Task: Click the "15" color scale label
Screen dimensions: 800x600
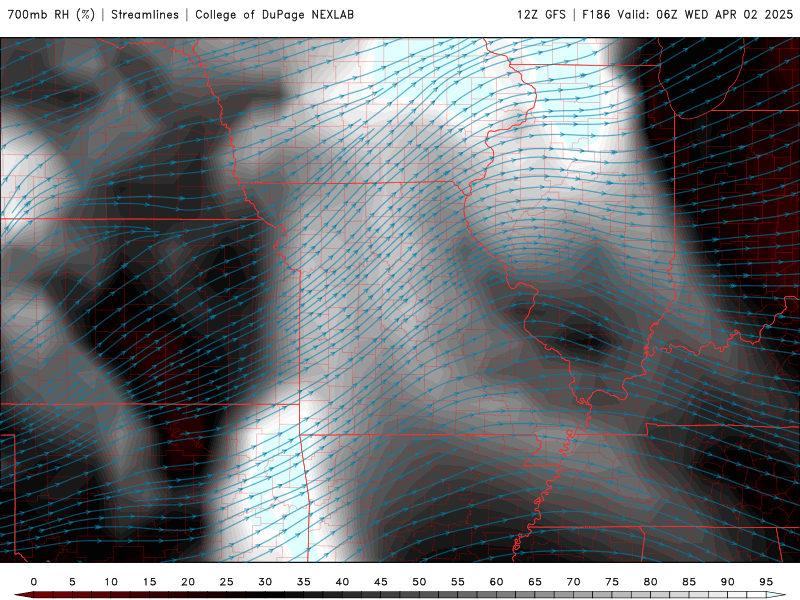Action: [149, 582]
